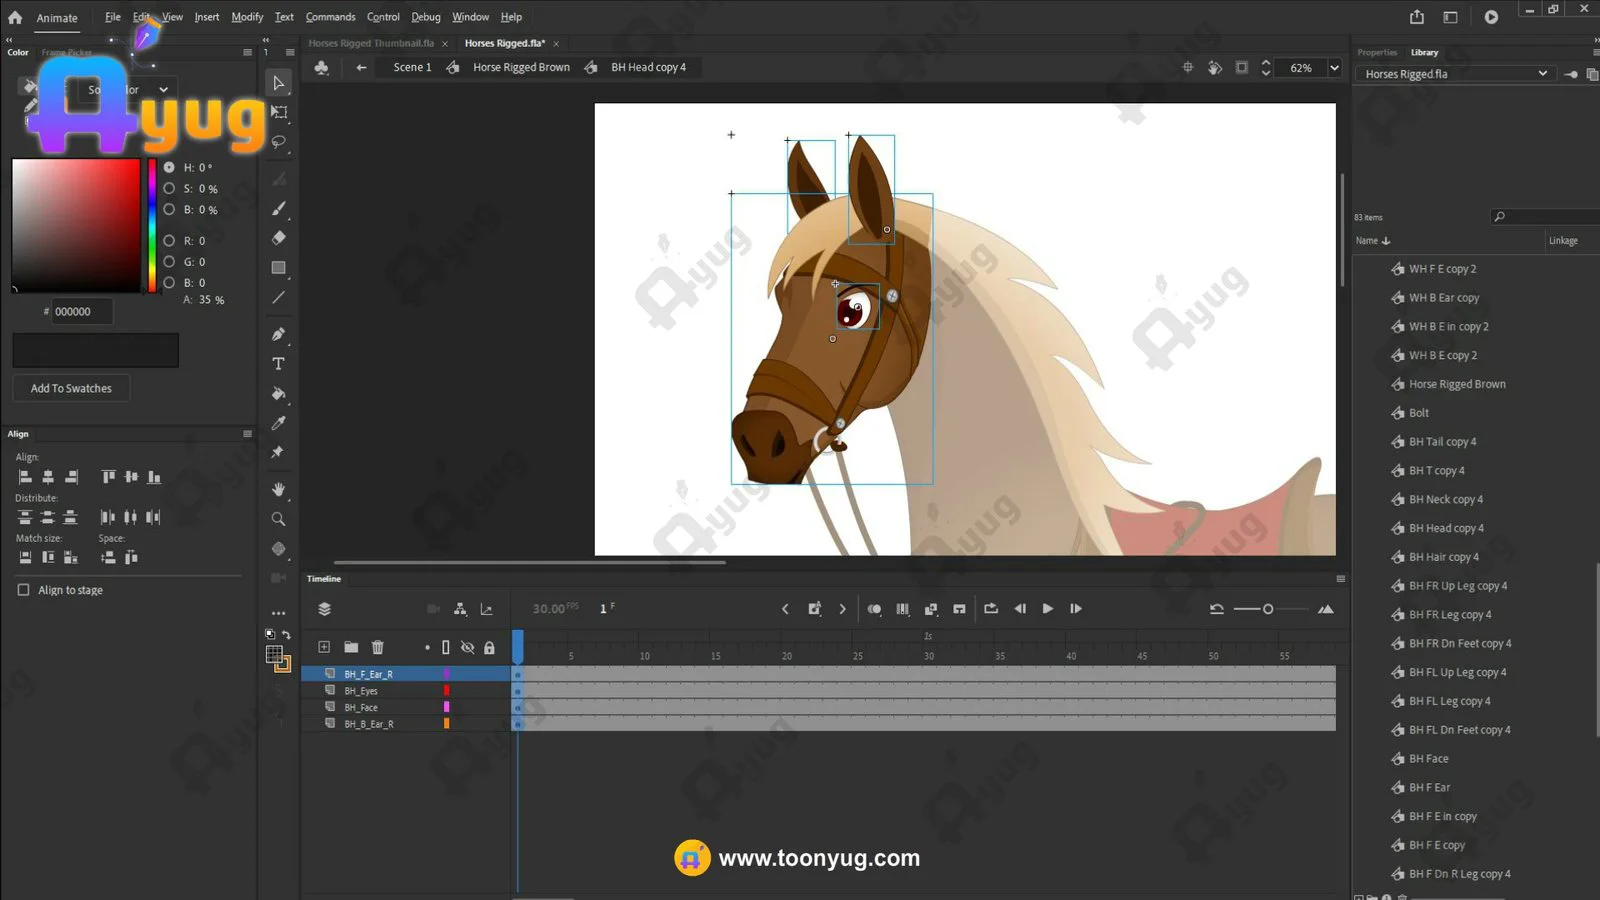Switch to Horses Rigged Thumbnail.fla tab
The height and width of the screenshot is (900, 1600).
(371, 43)
